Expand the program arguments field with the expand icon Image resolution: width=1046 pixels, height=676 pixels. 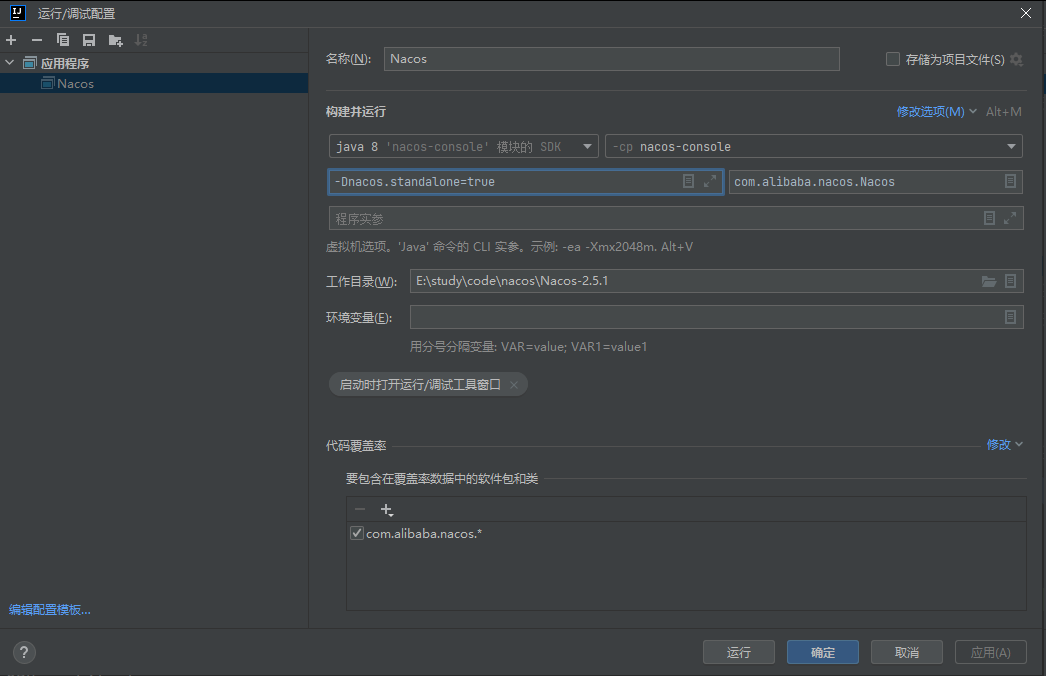click(1010, 218)
